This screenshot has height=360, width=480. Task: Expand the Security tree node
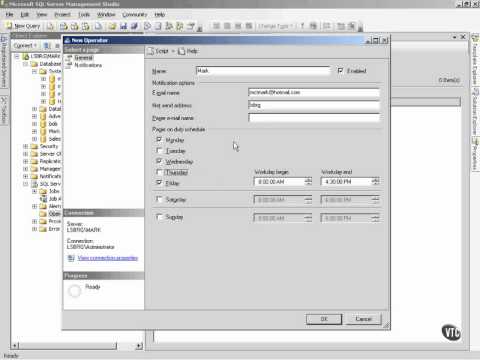click(26, 146)
